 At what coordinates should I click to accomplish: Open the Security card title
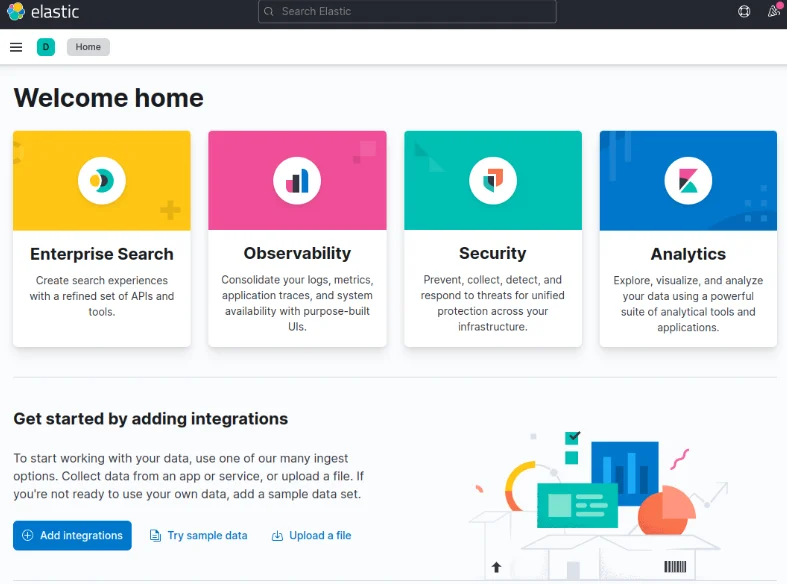(493, 253)
